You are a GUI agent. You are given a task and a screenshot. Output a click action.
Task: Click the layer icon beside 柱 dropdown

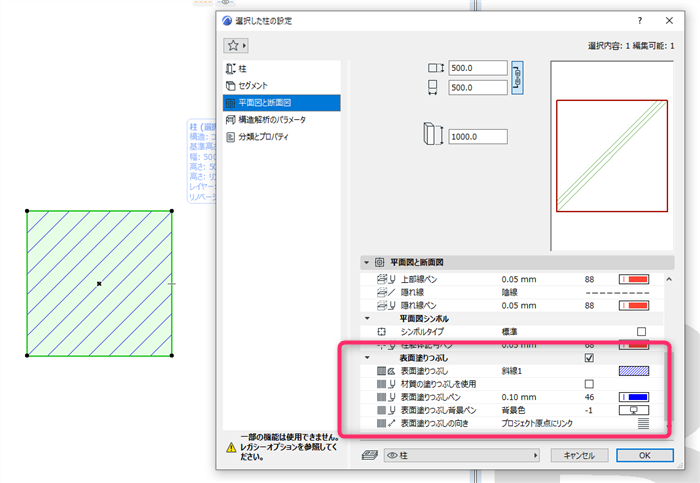(370, 455)
